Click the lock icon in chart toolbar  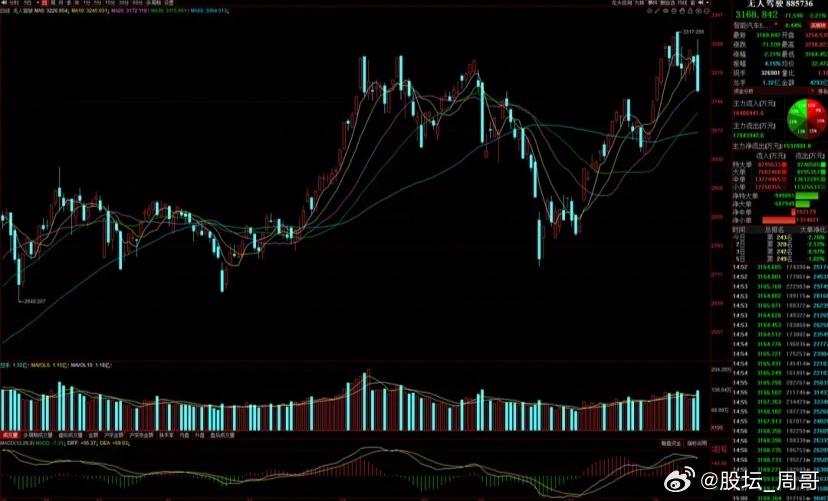tap(690, 11)
